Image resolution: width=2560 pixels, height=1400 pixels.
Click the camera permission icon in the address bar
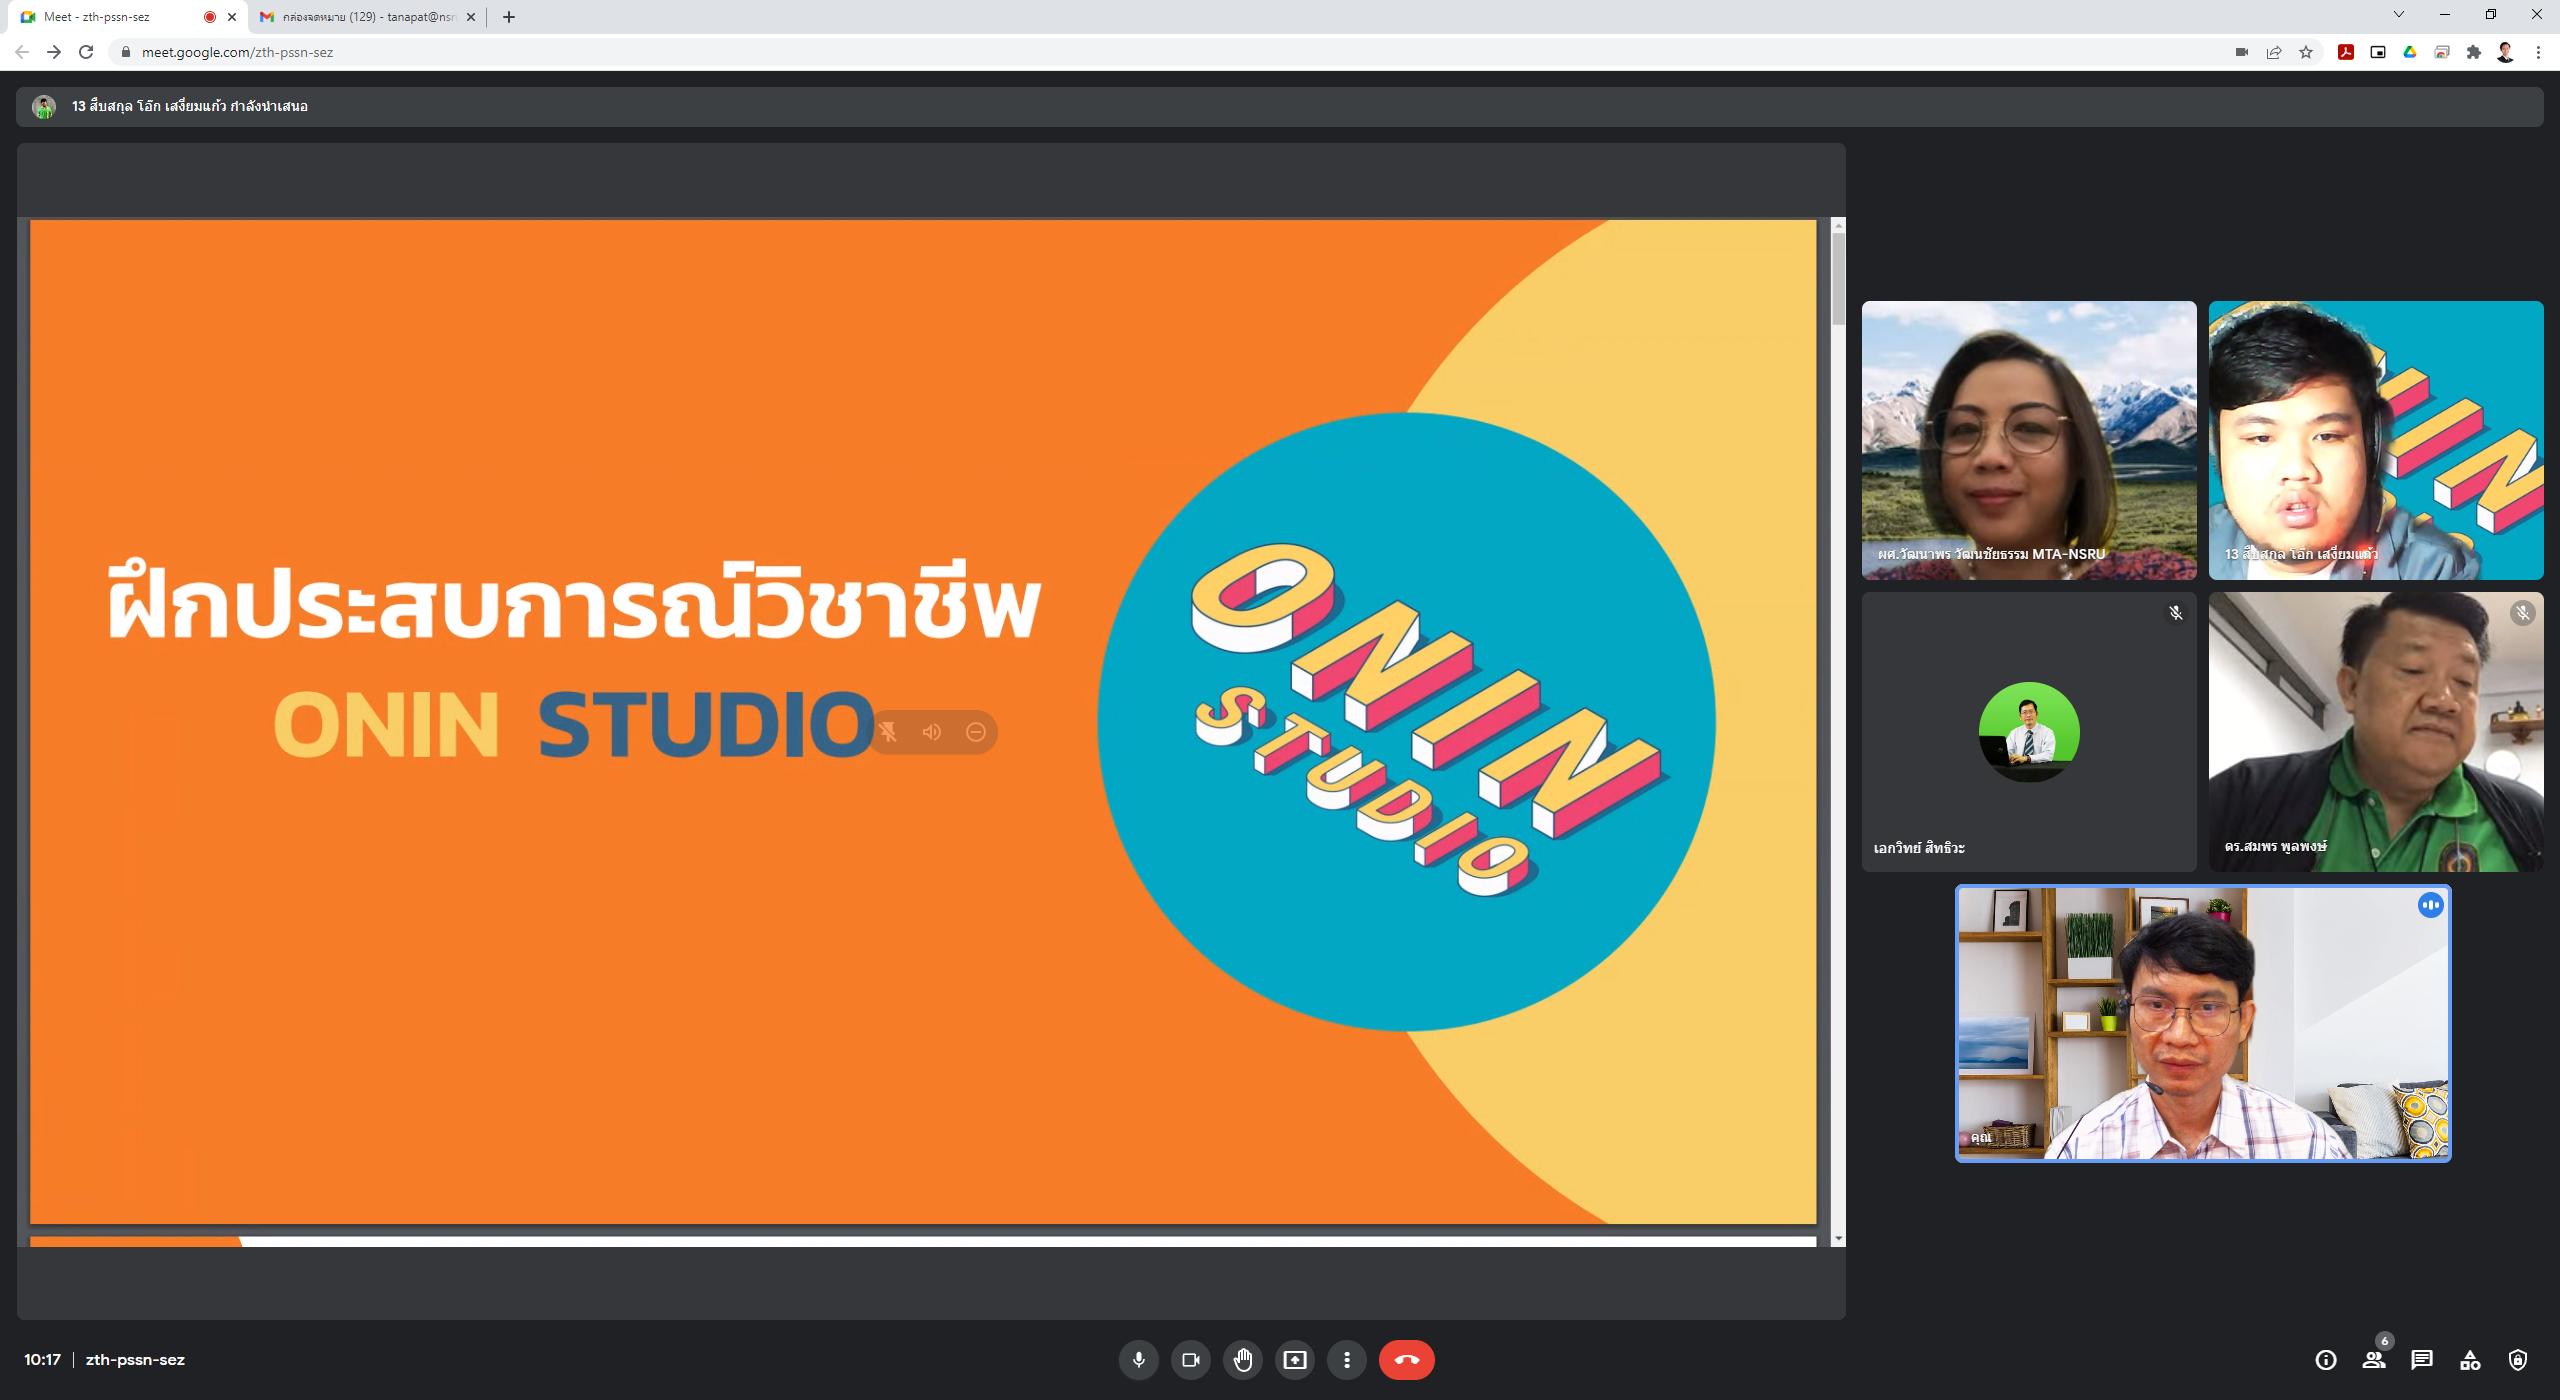[2242, 52]
